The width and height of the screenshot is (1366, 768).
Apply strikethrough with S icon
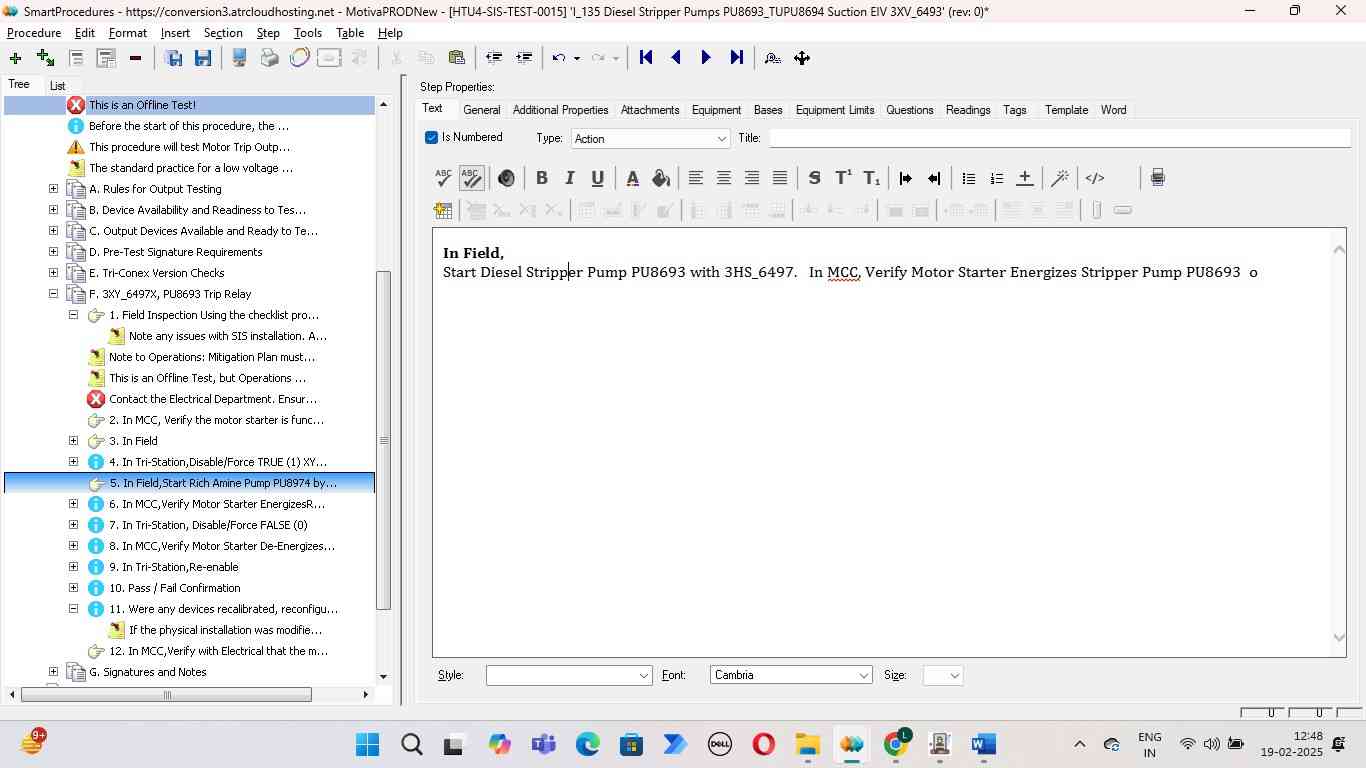814,178
